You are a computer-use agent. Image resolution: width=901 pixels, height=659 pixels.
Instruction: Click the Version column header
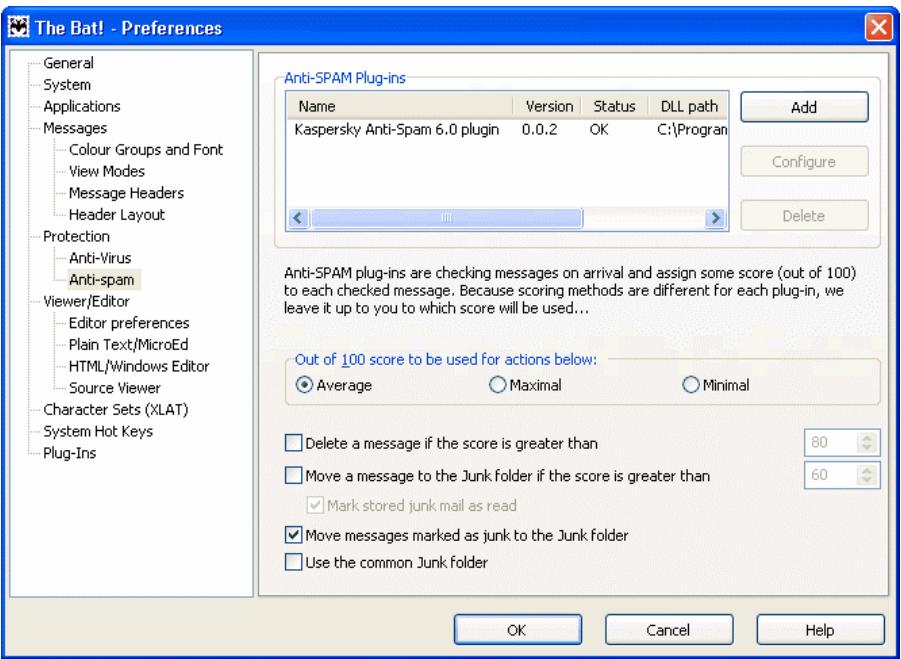click(548, 106)
